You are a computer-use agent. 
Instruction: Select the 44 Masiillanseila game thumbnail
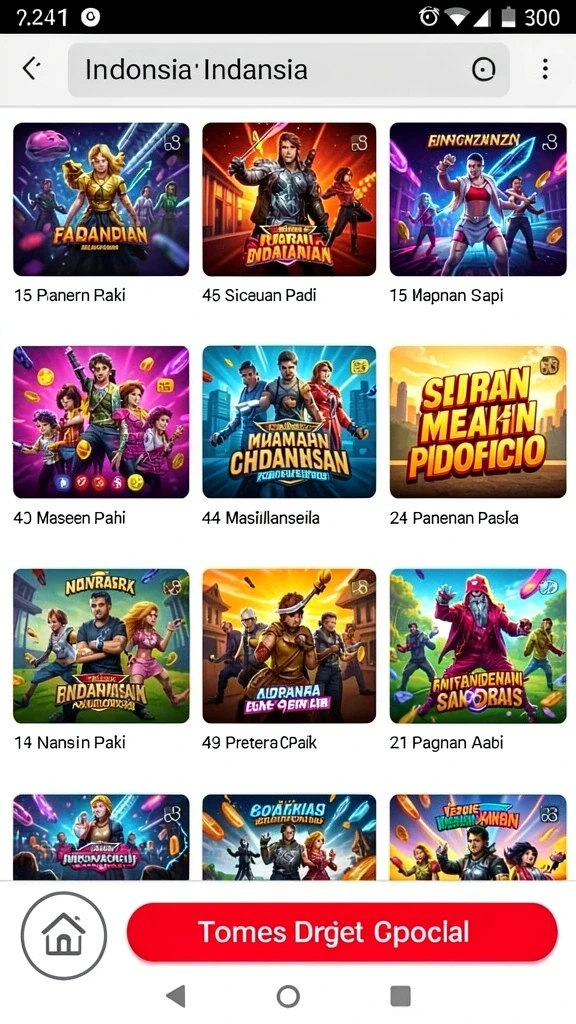289,422
